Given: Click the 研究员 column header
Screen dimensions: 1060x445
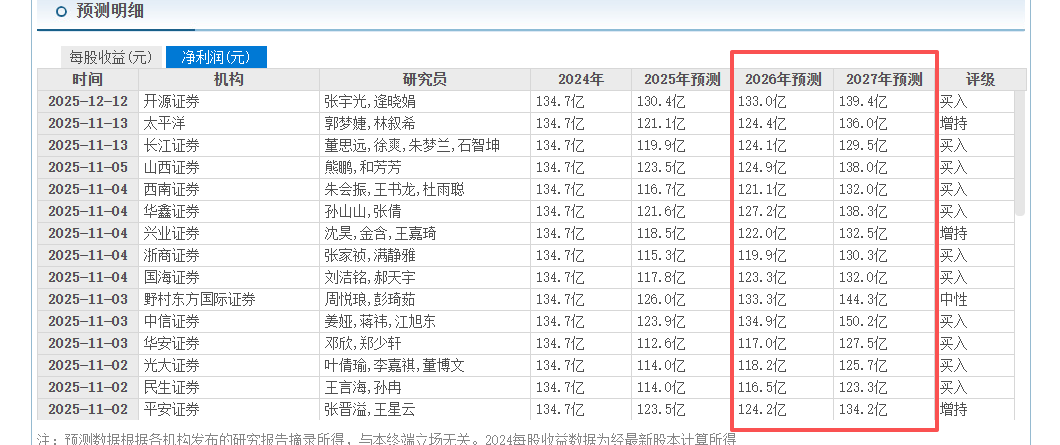Looking at the screenshot, I should 425,80.
